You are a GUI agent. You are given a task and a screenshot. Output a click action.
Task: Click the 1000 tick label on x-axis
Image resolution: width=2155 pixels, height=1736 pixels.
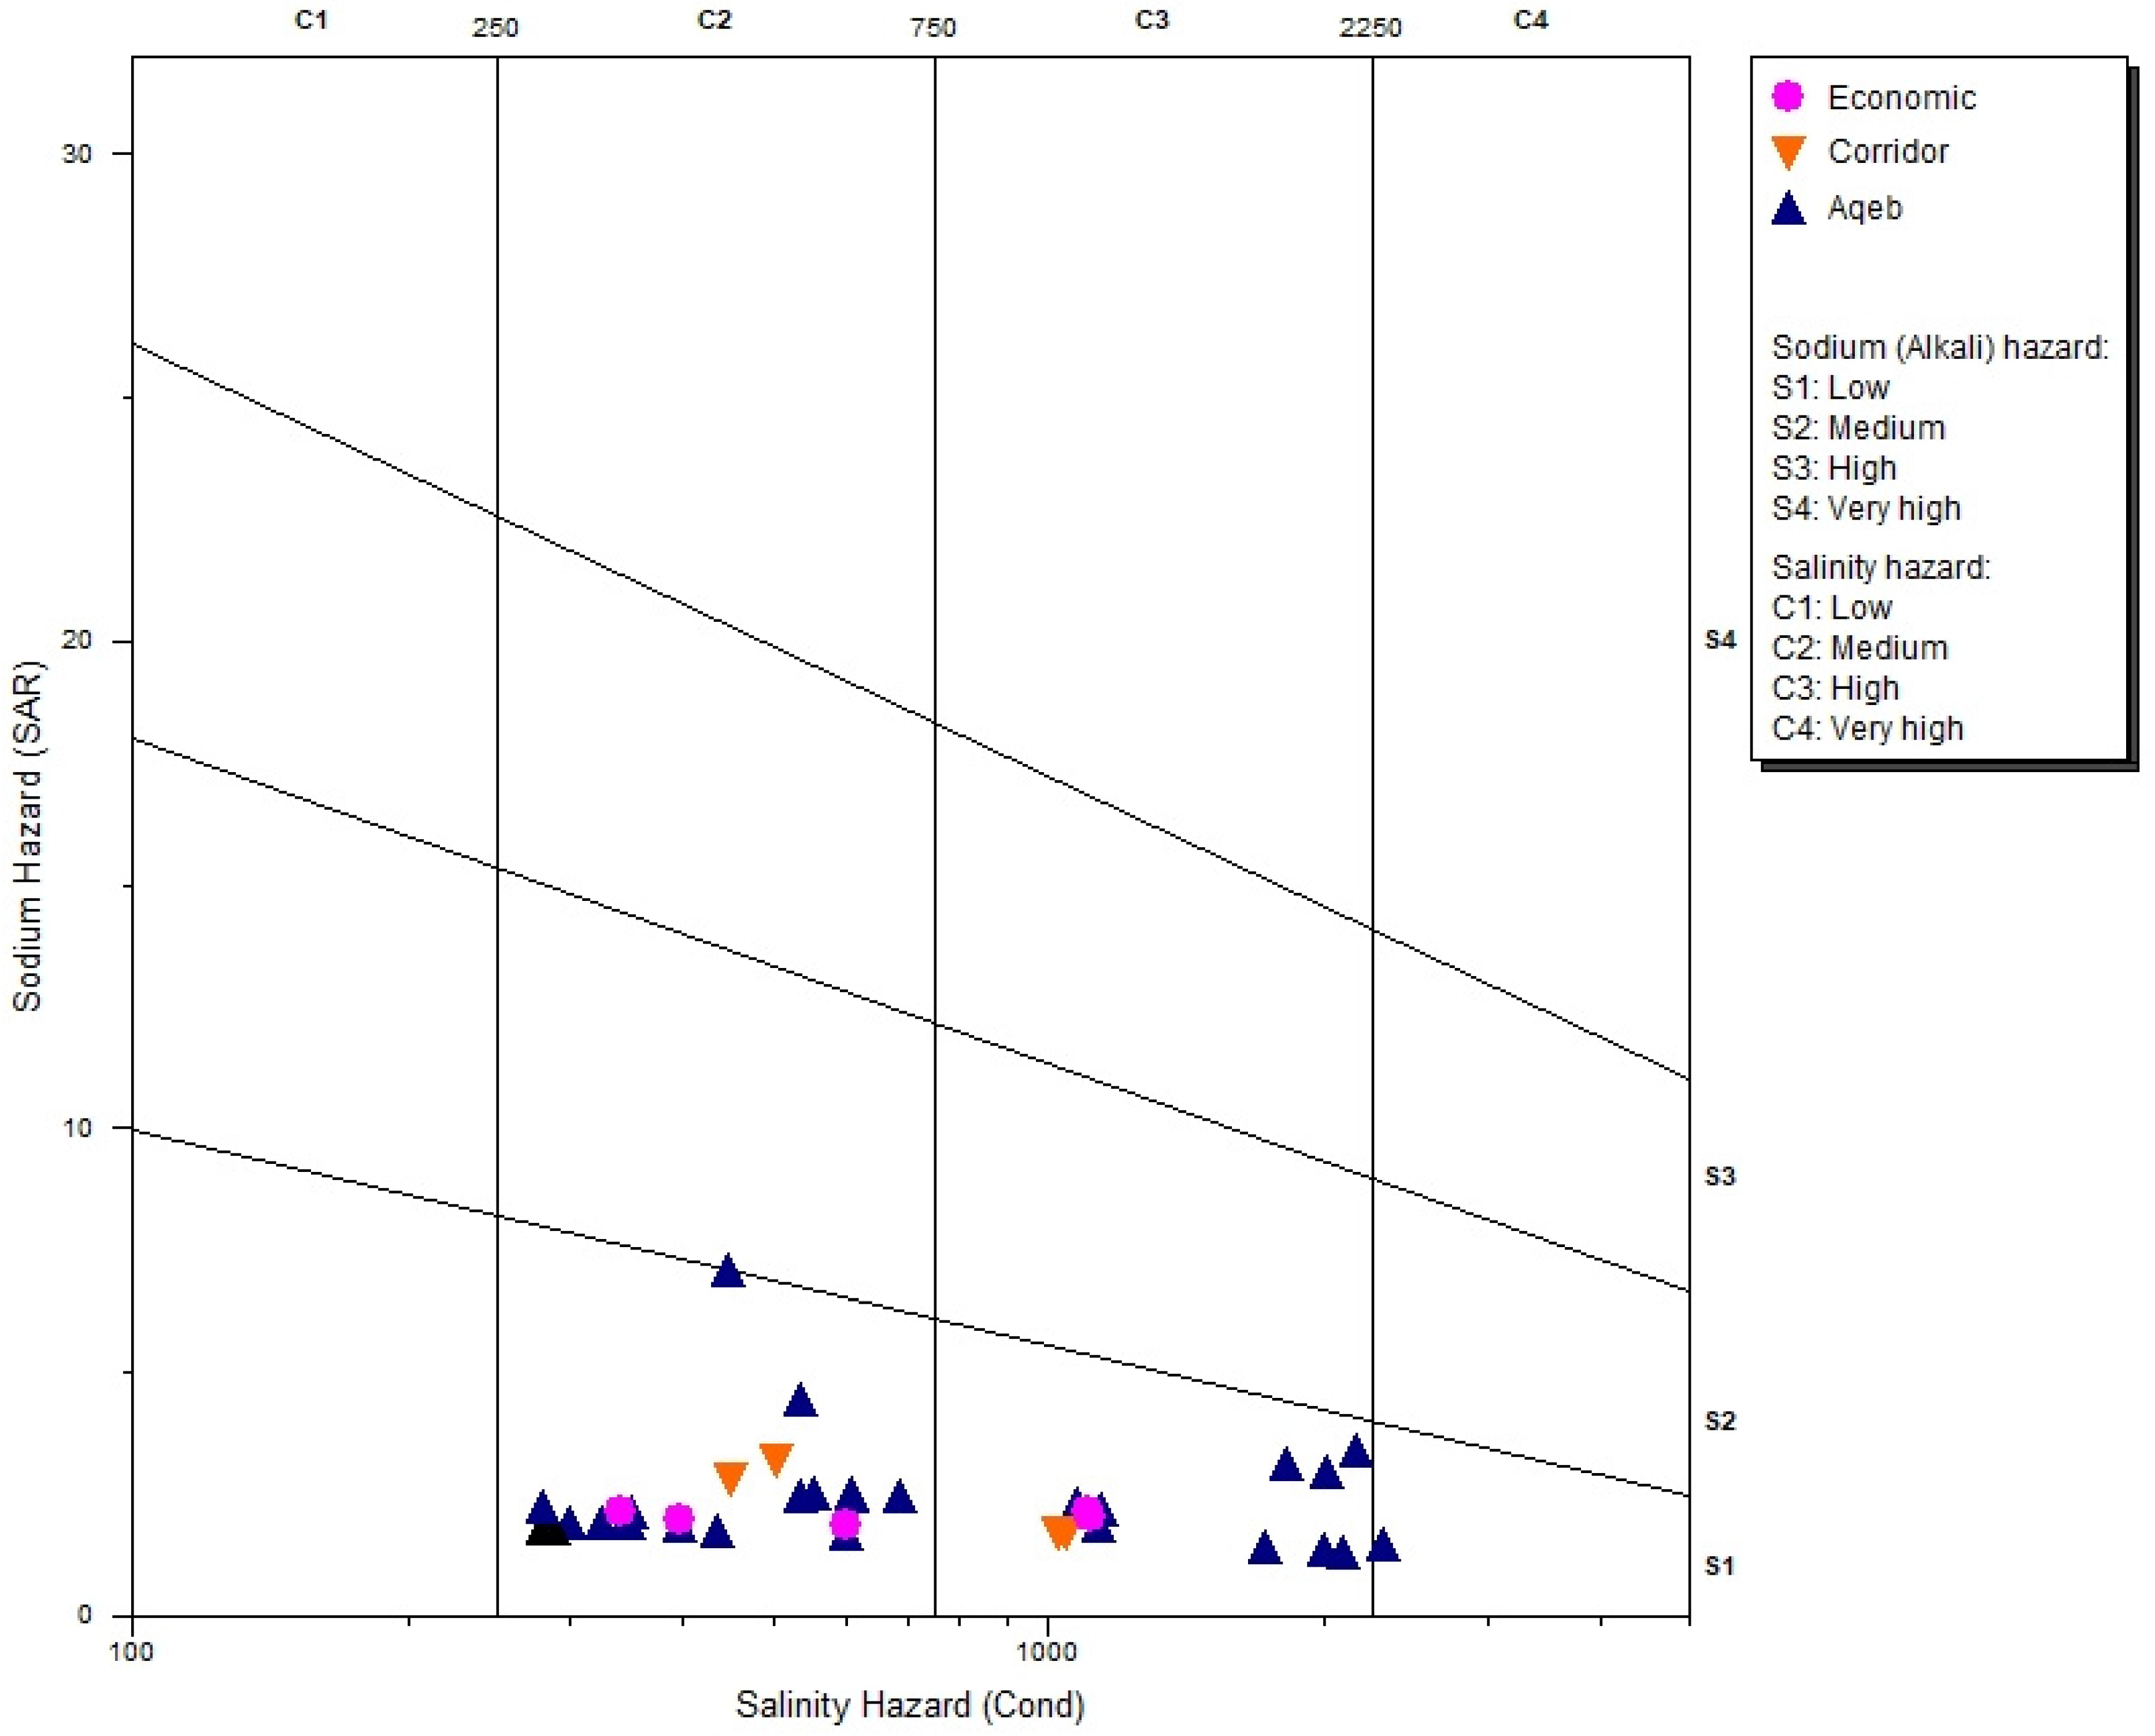coord(1047,1651)
